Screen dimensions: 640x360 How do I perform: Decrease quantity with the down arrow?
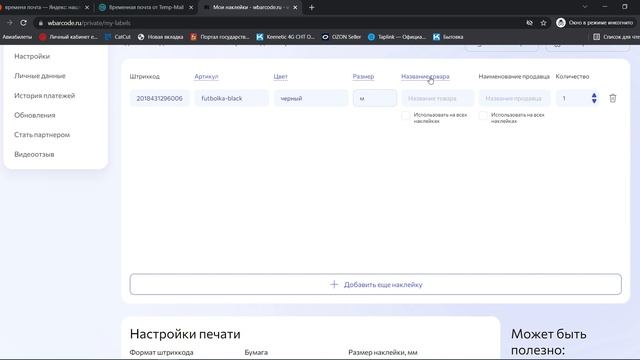click(x=594, y=101)
